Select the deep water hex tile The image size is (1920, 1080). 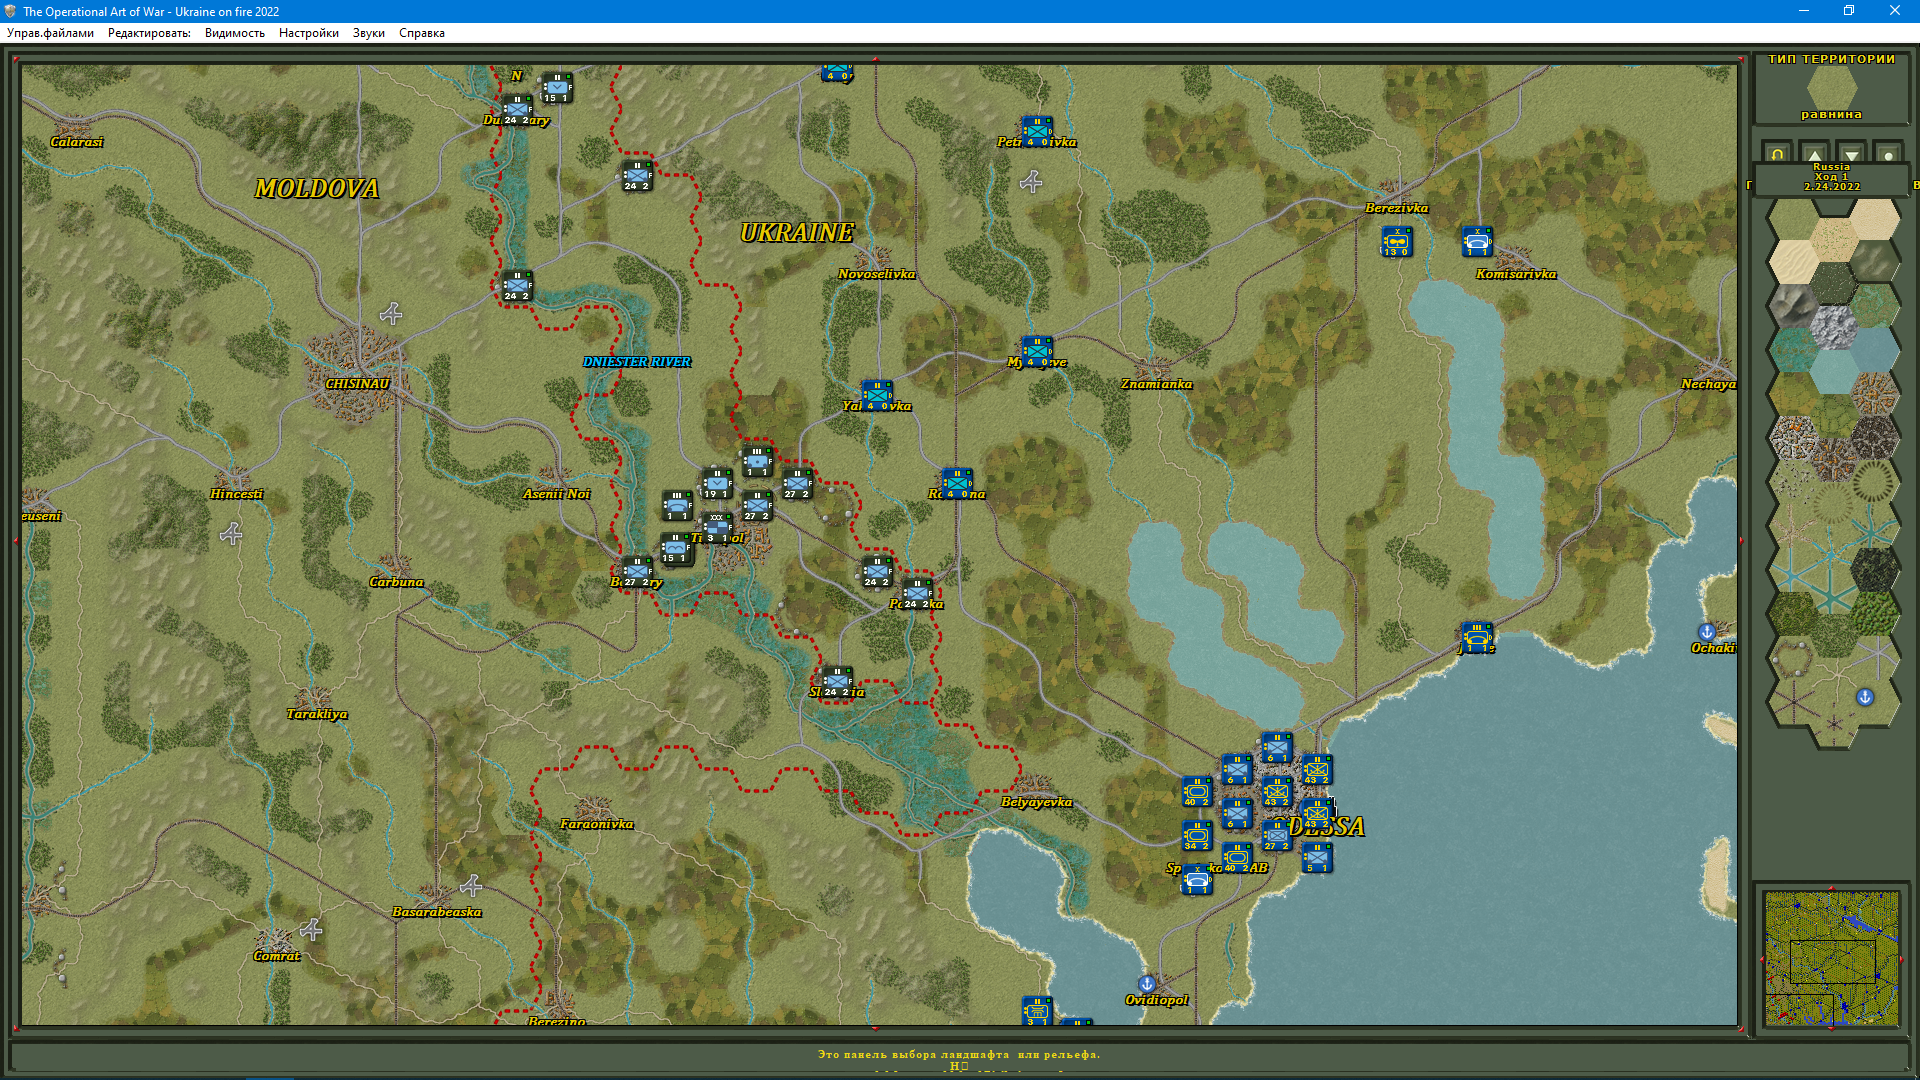click(1873, 349)
